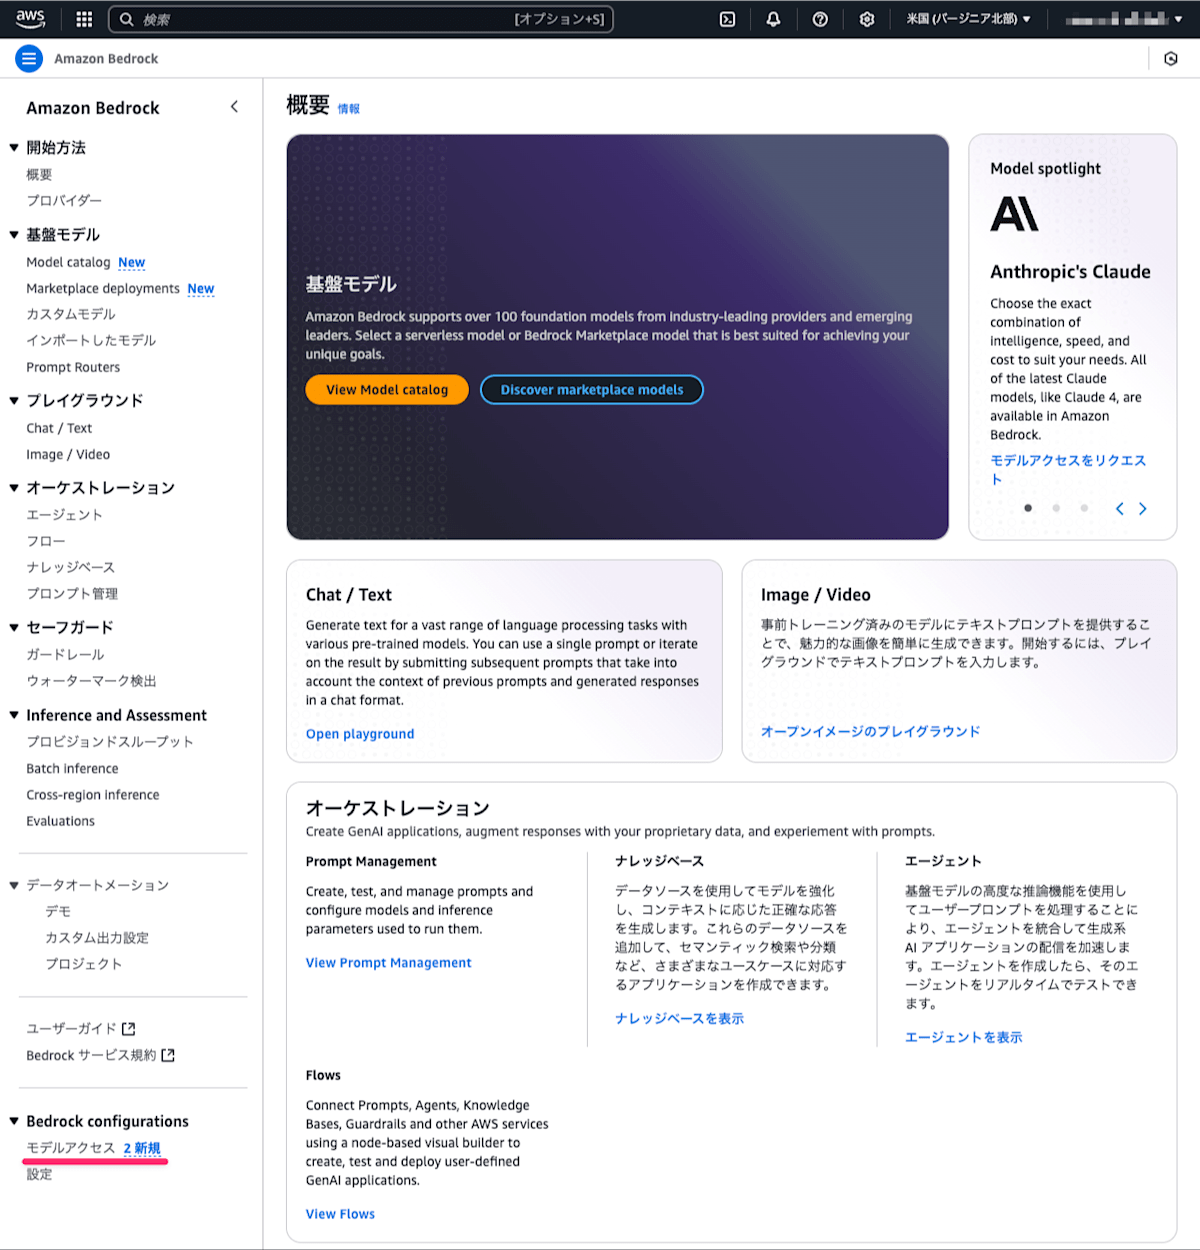
Task: Collapse the Amazon Bedrock side panel arrow
Action: (234, 107)
